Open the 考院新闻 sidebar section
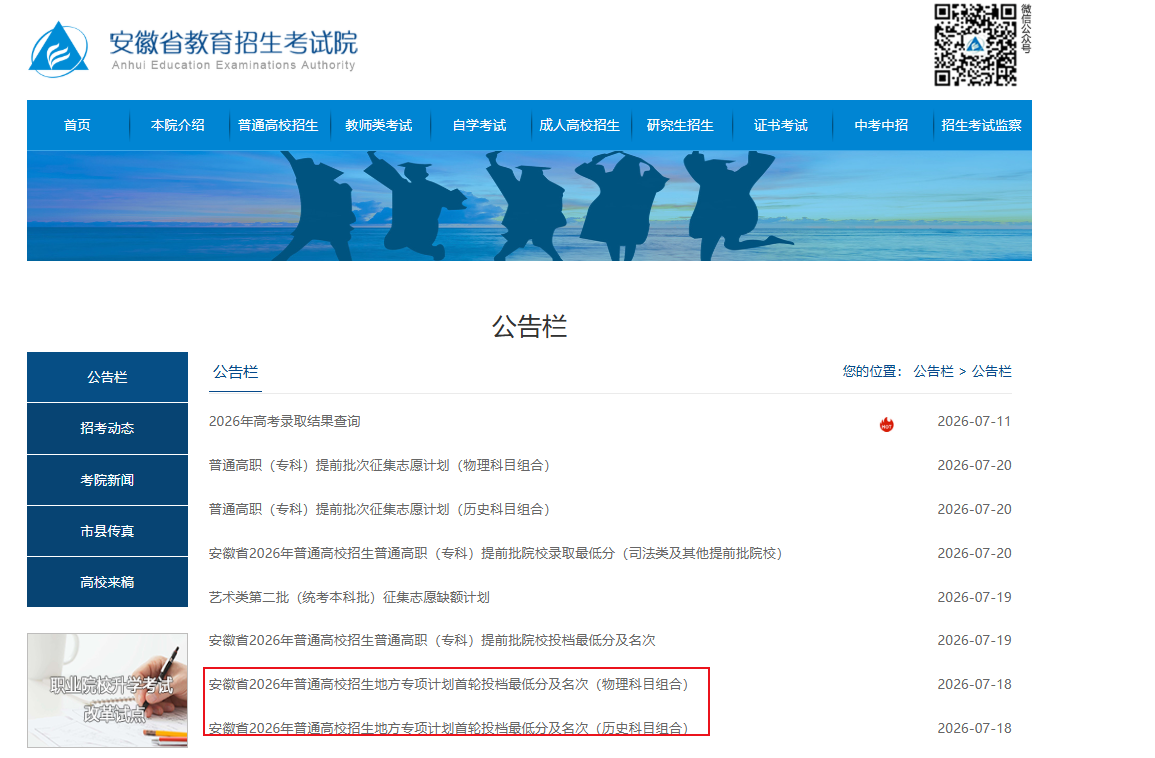Screen dimensions: 1155x758 point(108,480)
